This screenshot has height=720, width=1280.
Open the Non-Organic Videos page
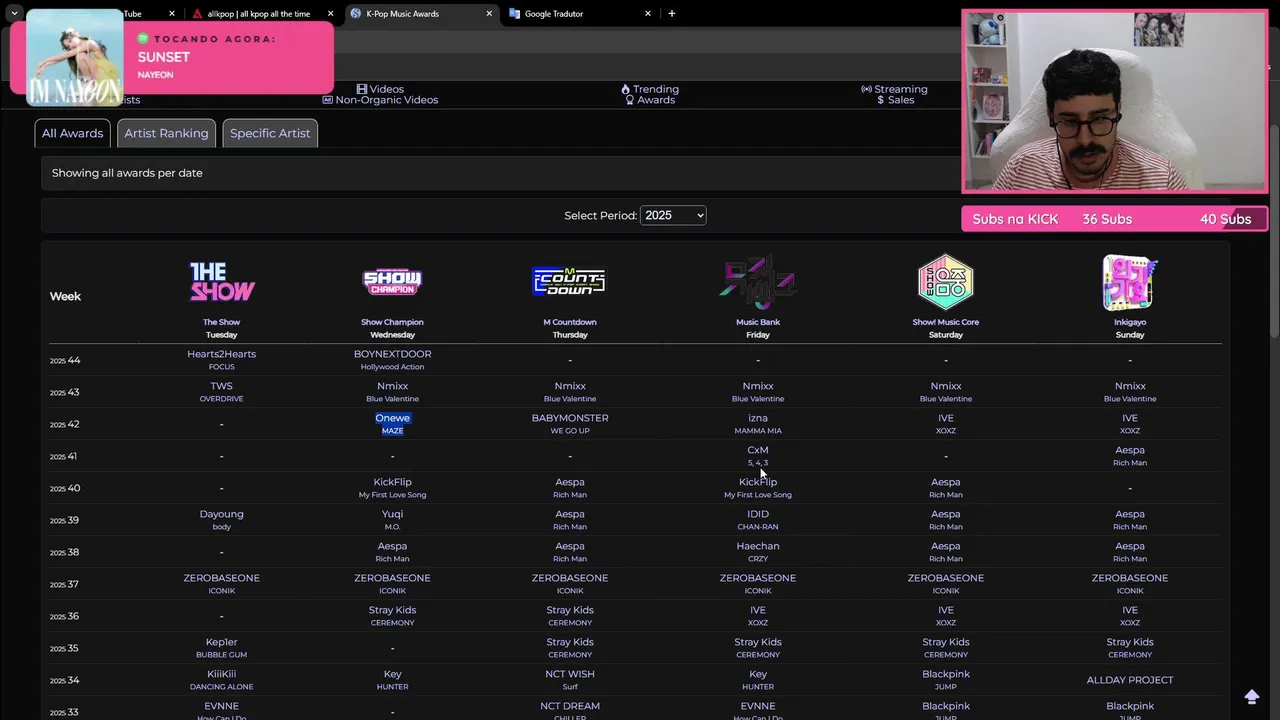[x=380, y=100]
